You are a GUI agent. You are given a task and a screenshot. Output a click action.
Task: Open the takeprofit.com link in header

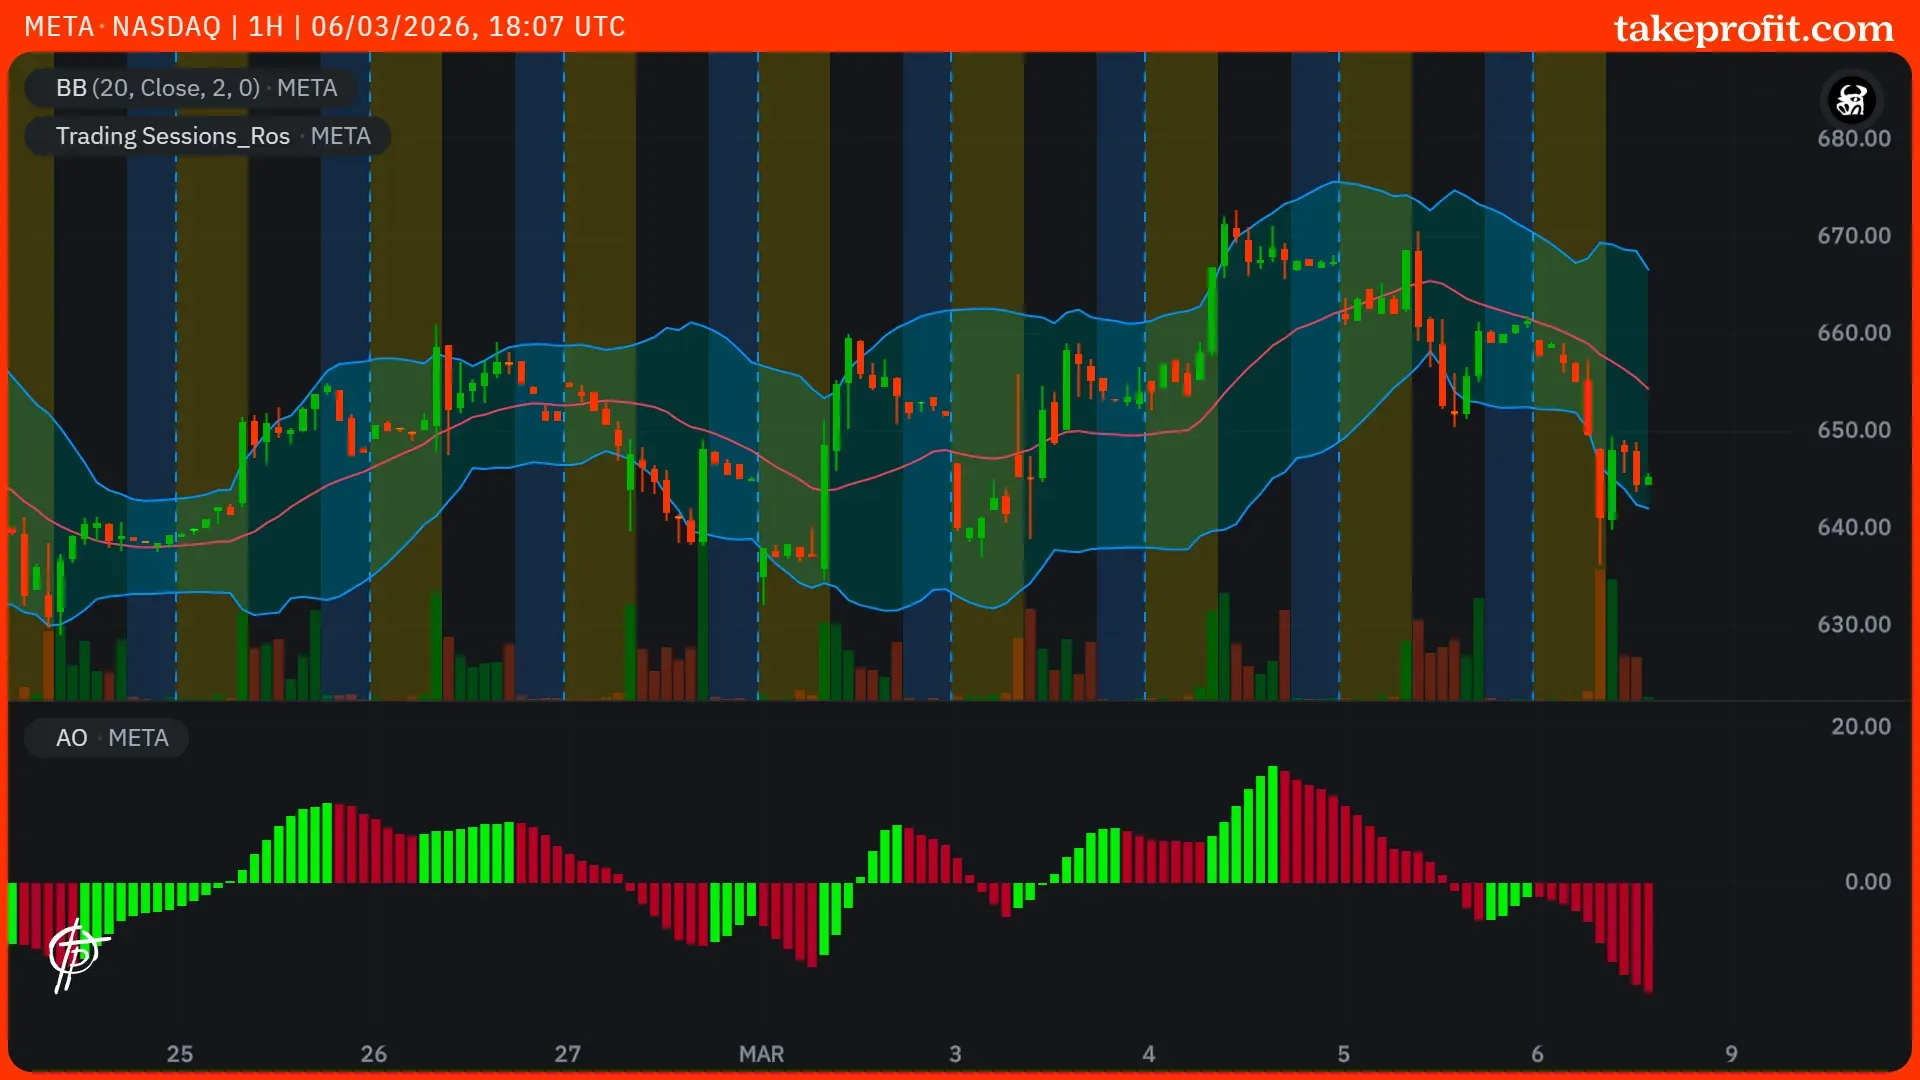point(1753,28)
